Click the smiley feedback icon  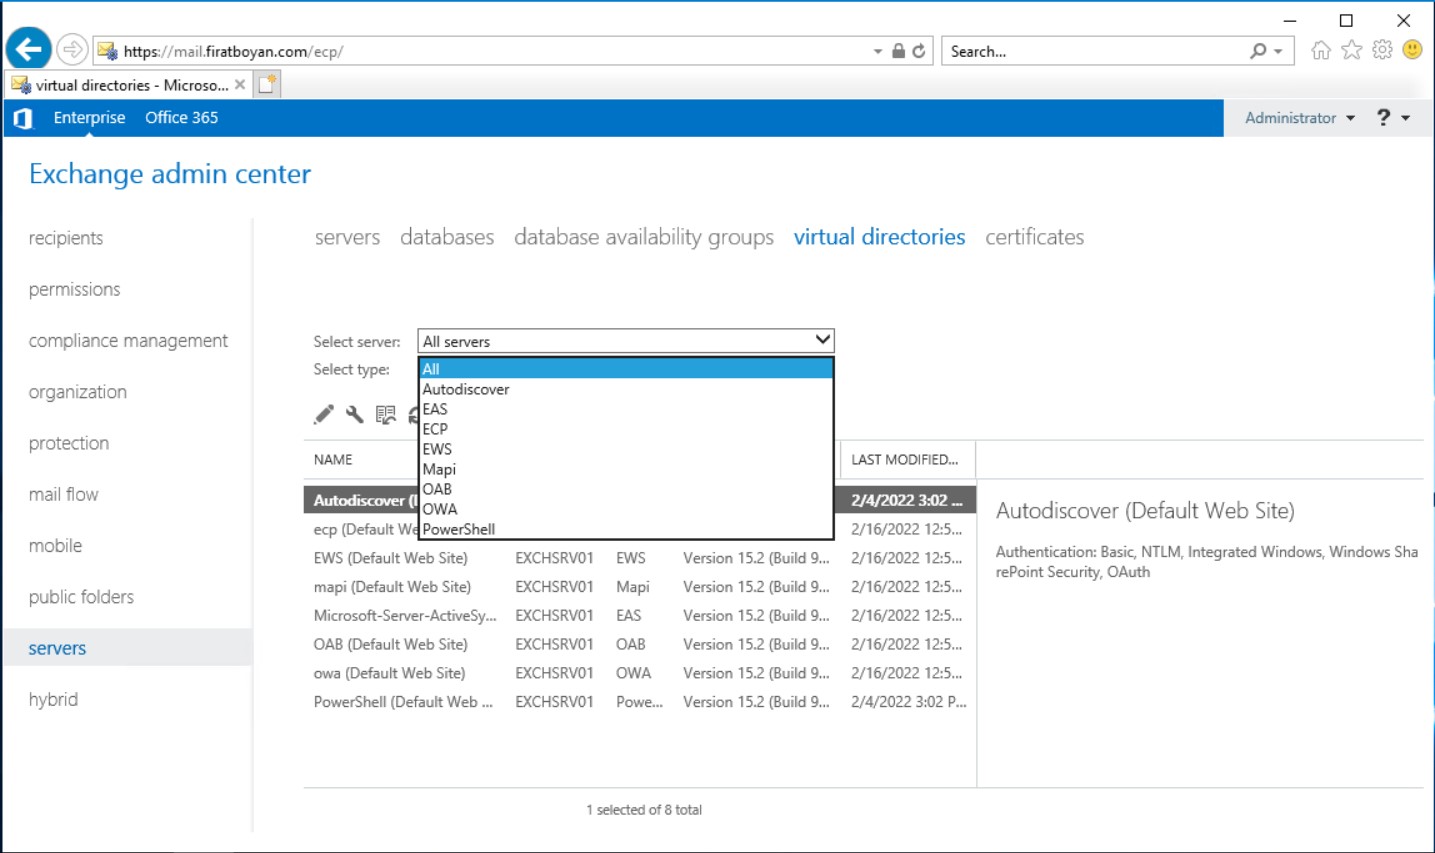point(1412,50)
